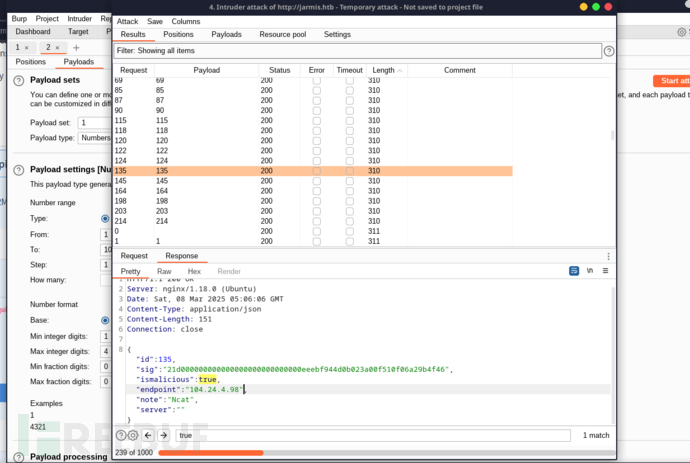Show the Request tab in message viewer
This screenshot has height=463, width=690.
[x=134, y=256]
